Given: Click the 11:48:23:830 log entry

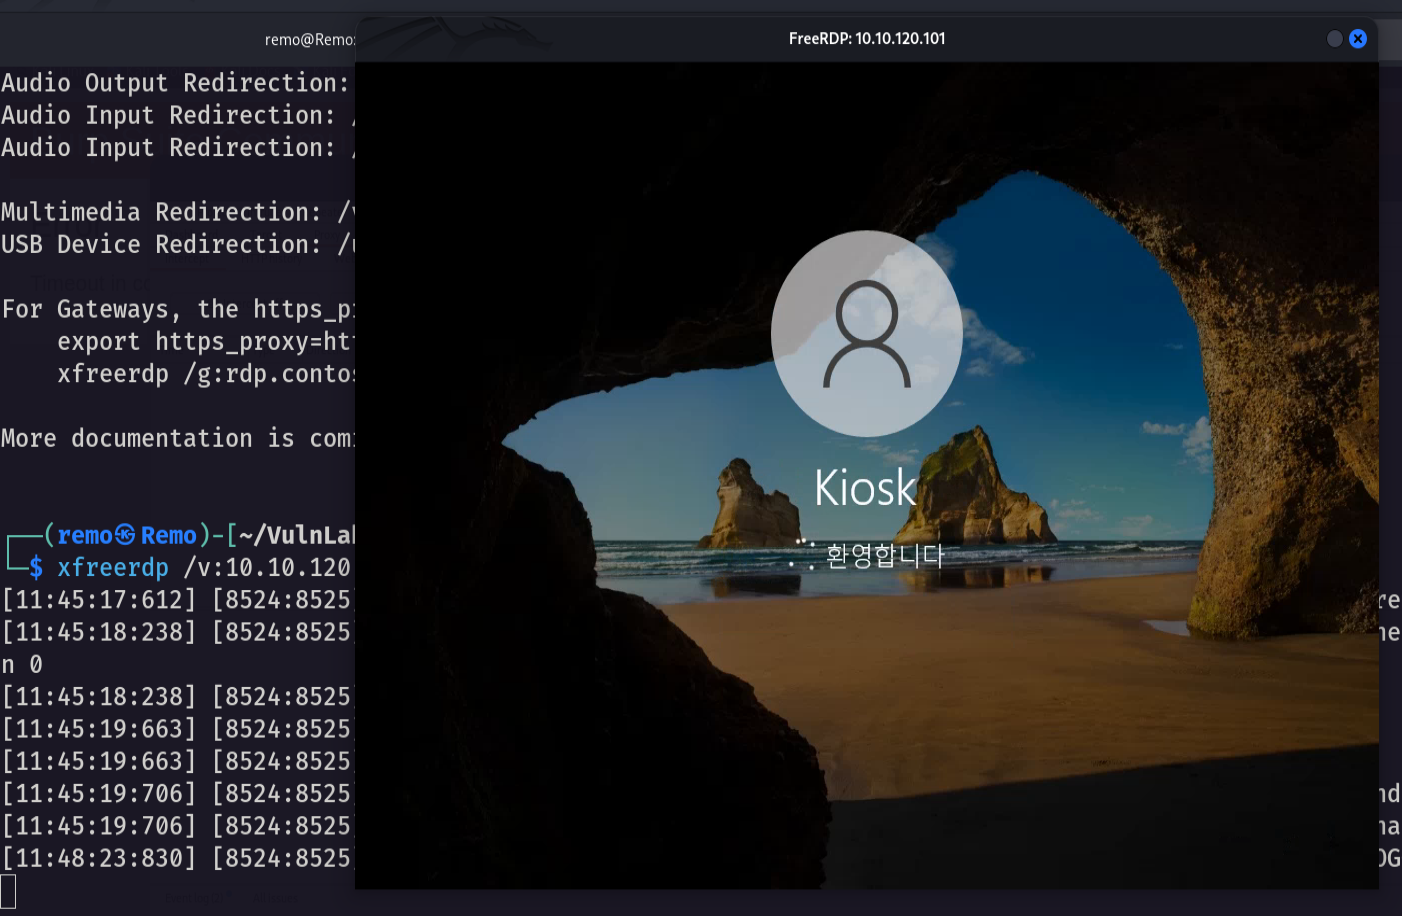Looking at the screenshot, I should pos(99,858).
